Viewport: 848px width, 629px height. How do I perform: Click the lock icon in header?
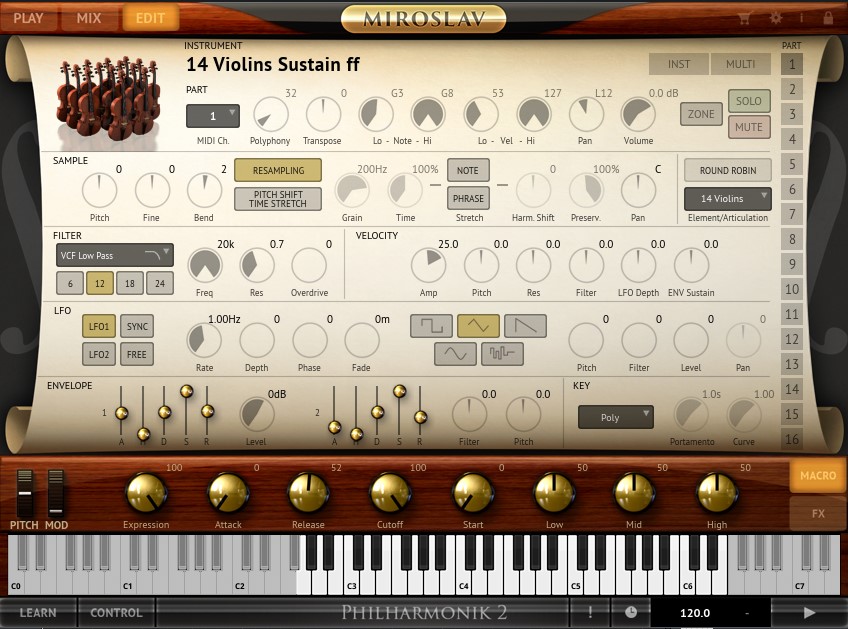(x=828, y=18)
